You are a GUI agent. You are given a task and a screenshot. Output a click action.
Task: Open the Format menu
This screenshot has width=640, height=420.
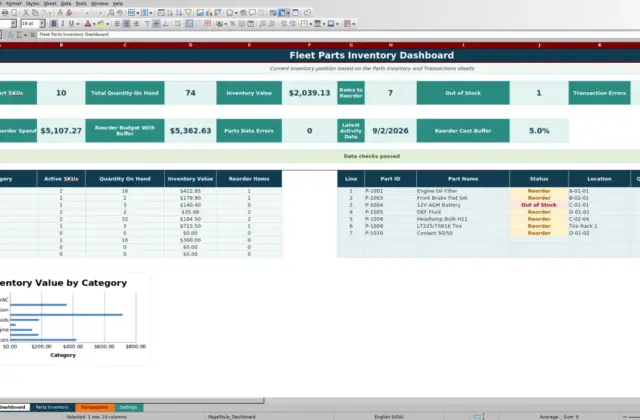coord(13,3)
